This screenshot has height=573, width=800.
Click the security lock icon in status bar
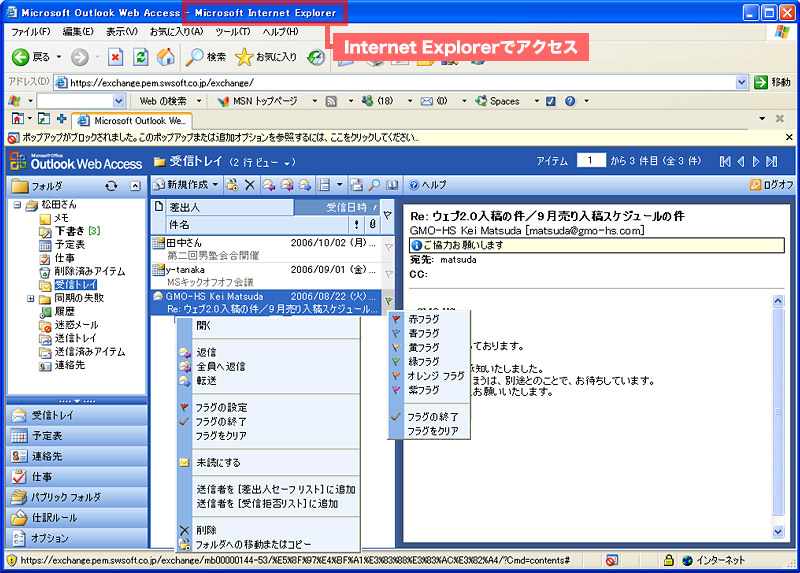pos(668,560)
